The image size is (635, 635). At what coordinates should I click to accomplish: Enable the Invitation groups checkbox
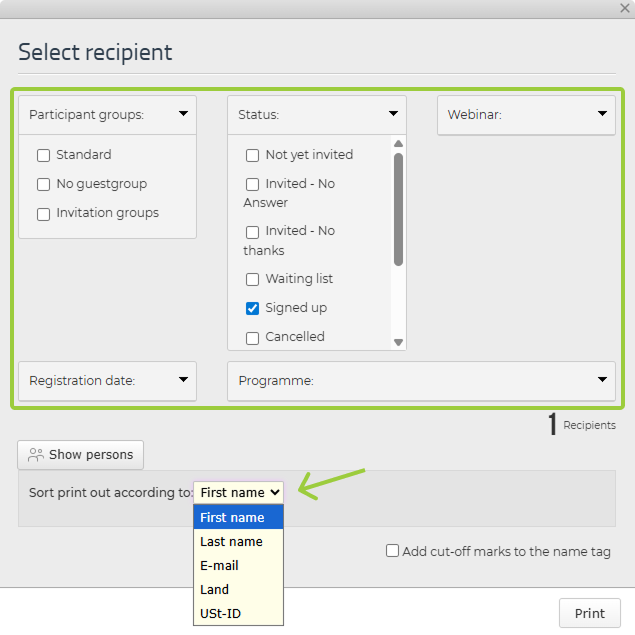click(43, 213)
